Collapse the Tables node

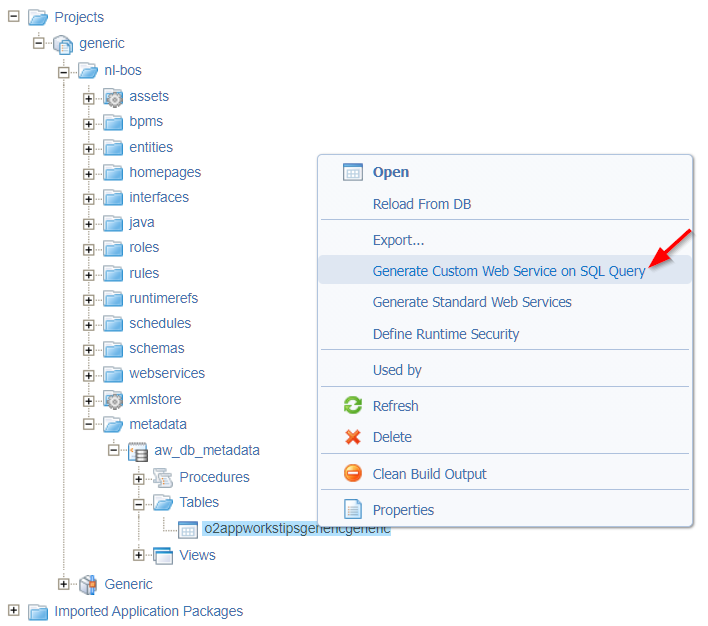pos(139,503)
